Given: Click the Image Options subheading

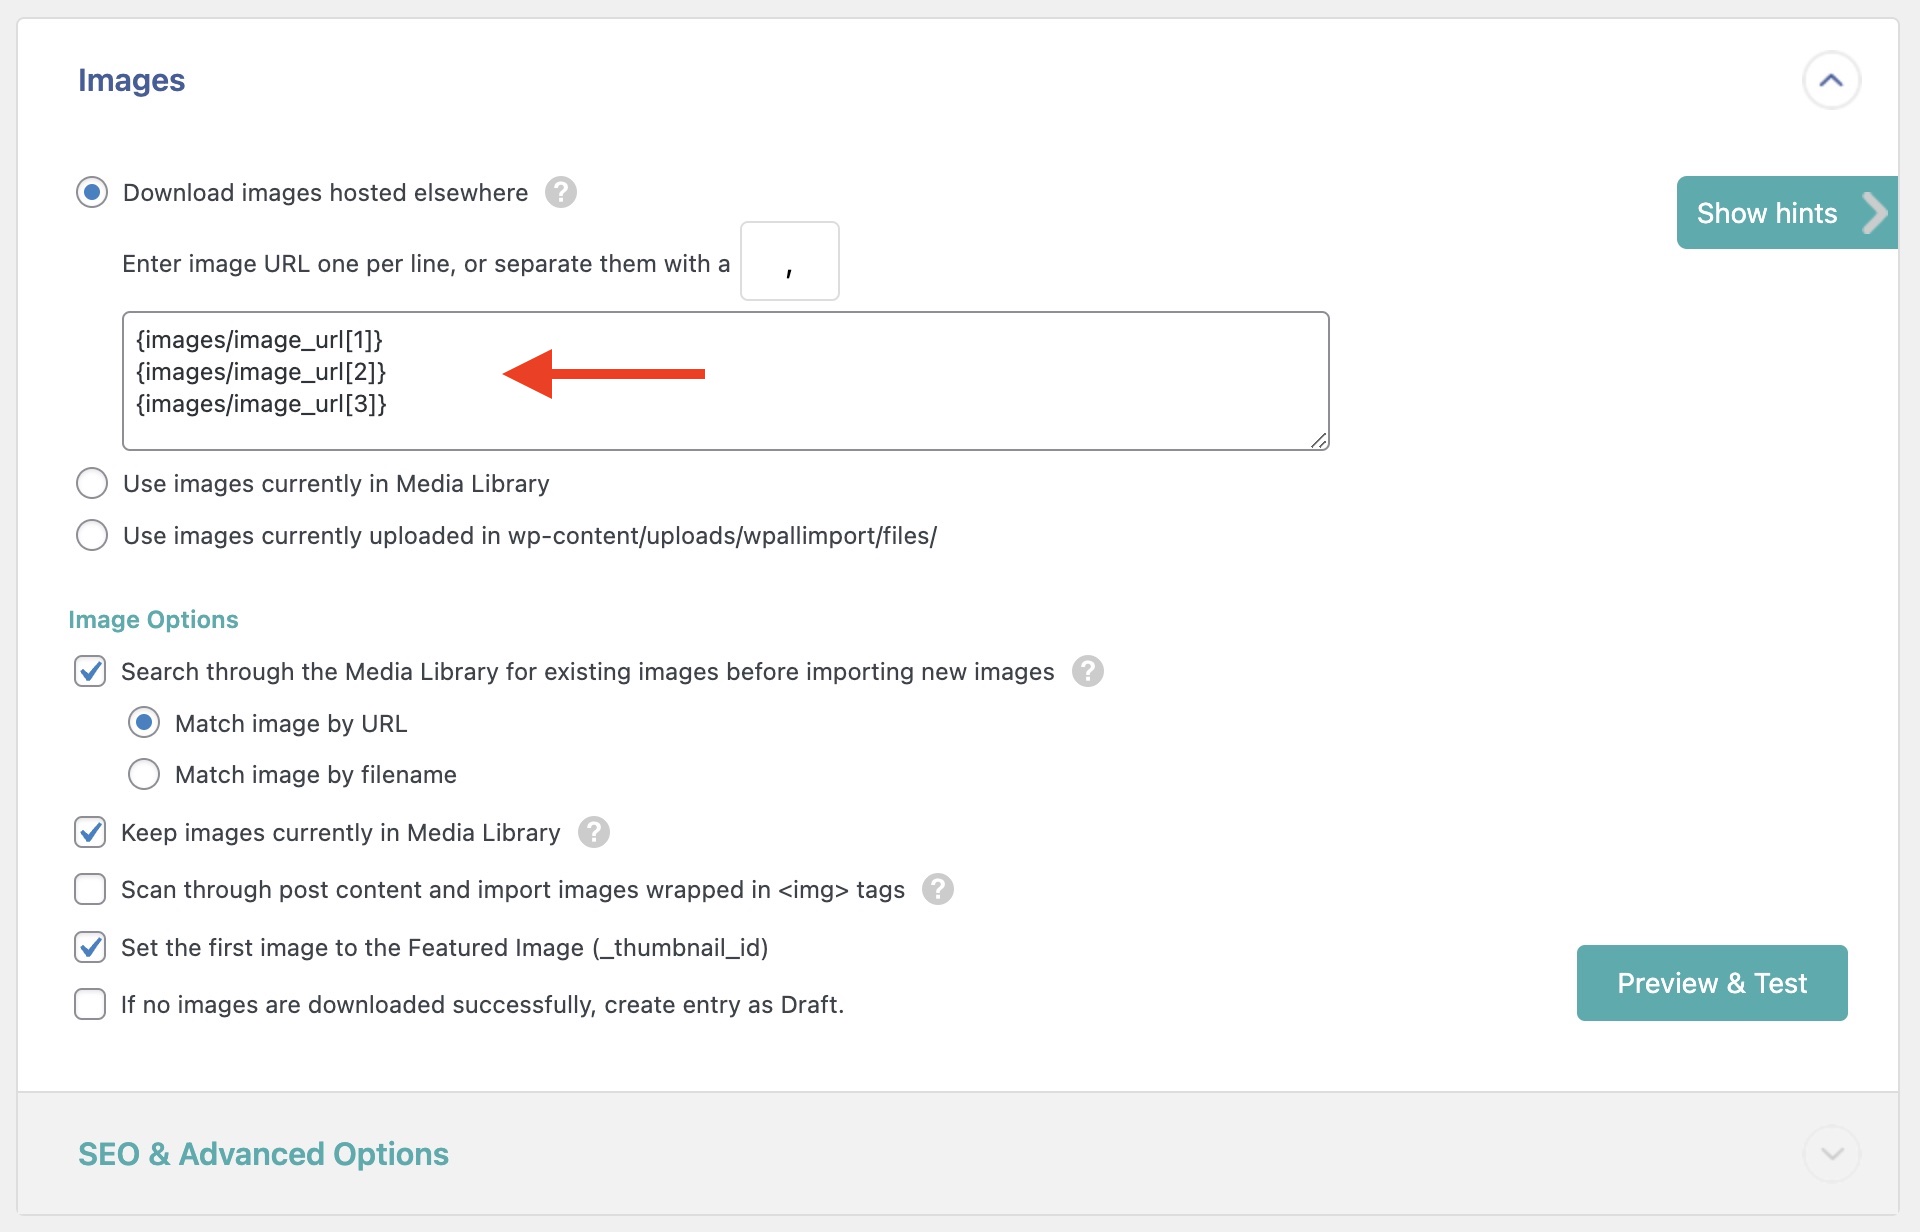Looking at the screenshot, I should (153, 619).
